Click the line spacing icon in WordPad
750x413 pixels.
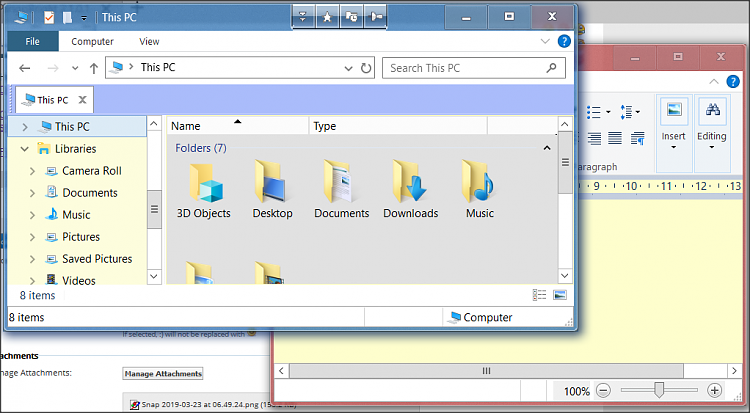[x=626, y=112]
